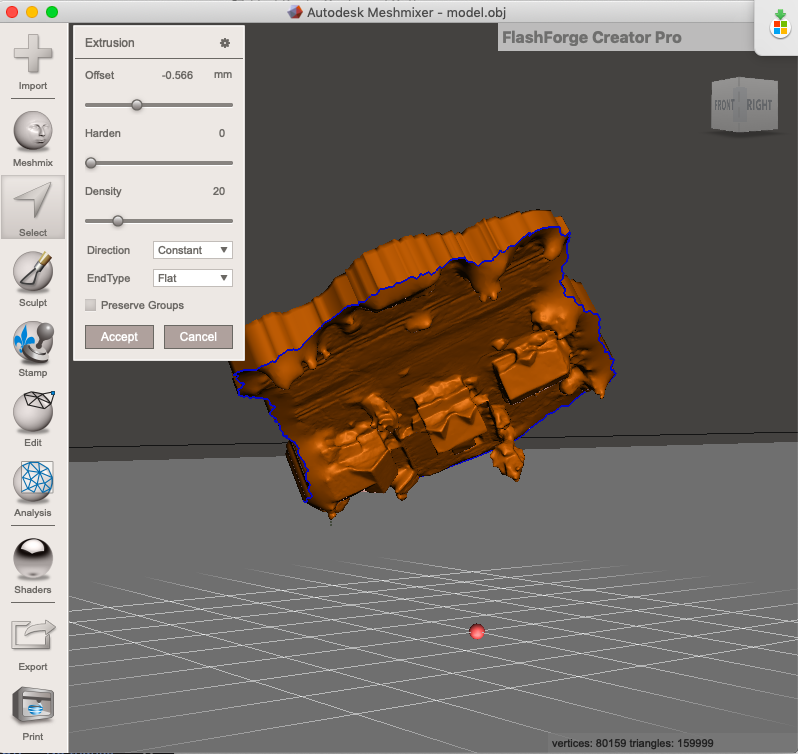The width and height of the screenshot is (798, 754).
Task: Click the FlashForge Creator Pro printer label
Action: pos(592,37)
